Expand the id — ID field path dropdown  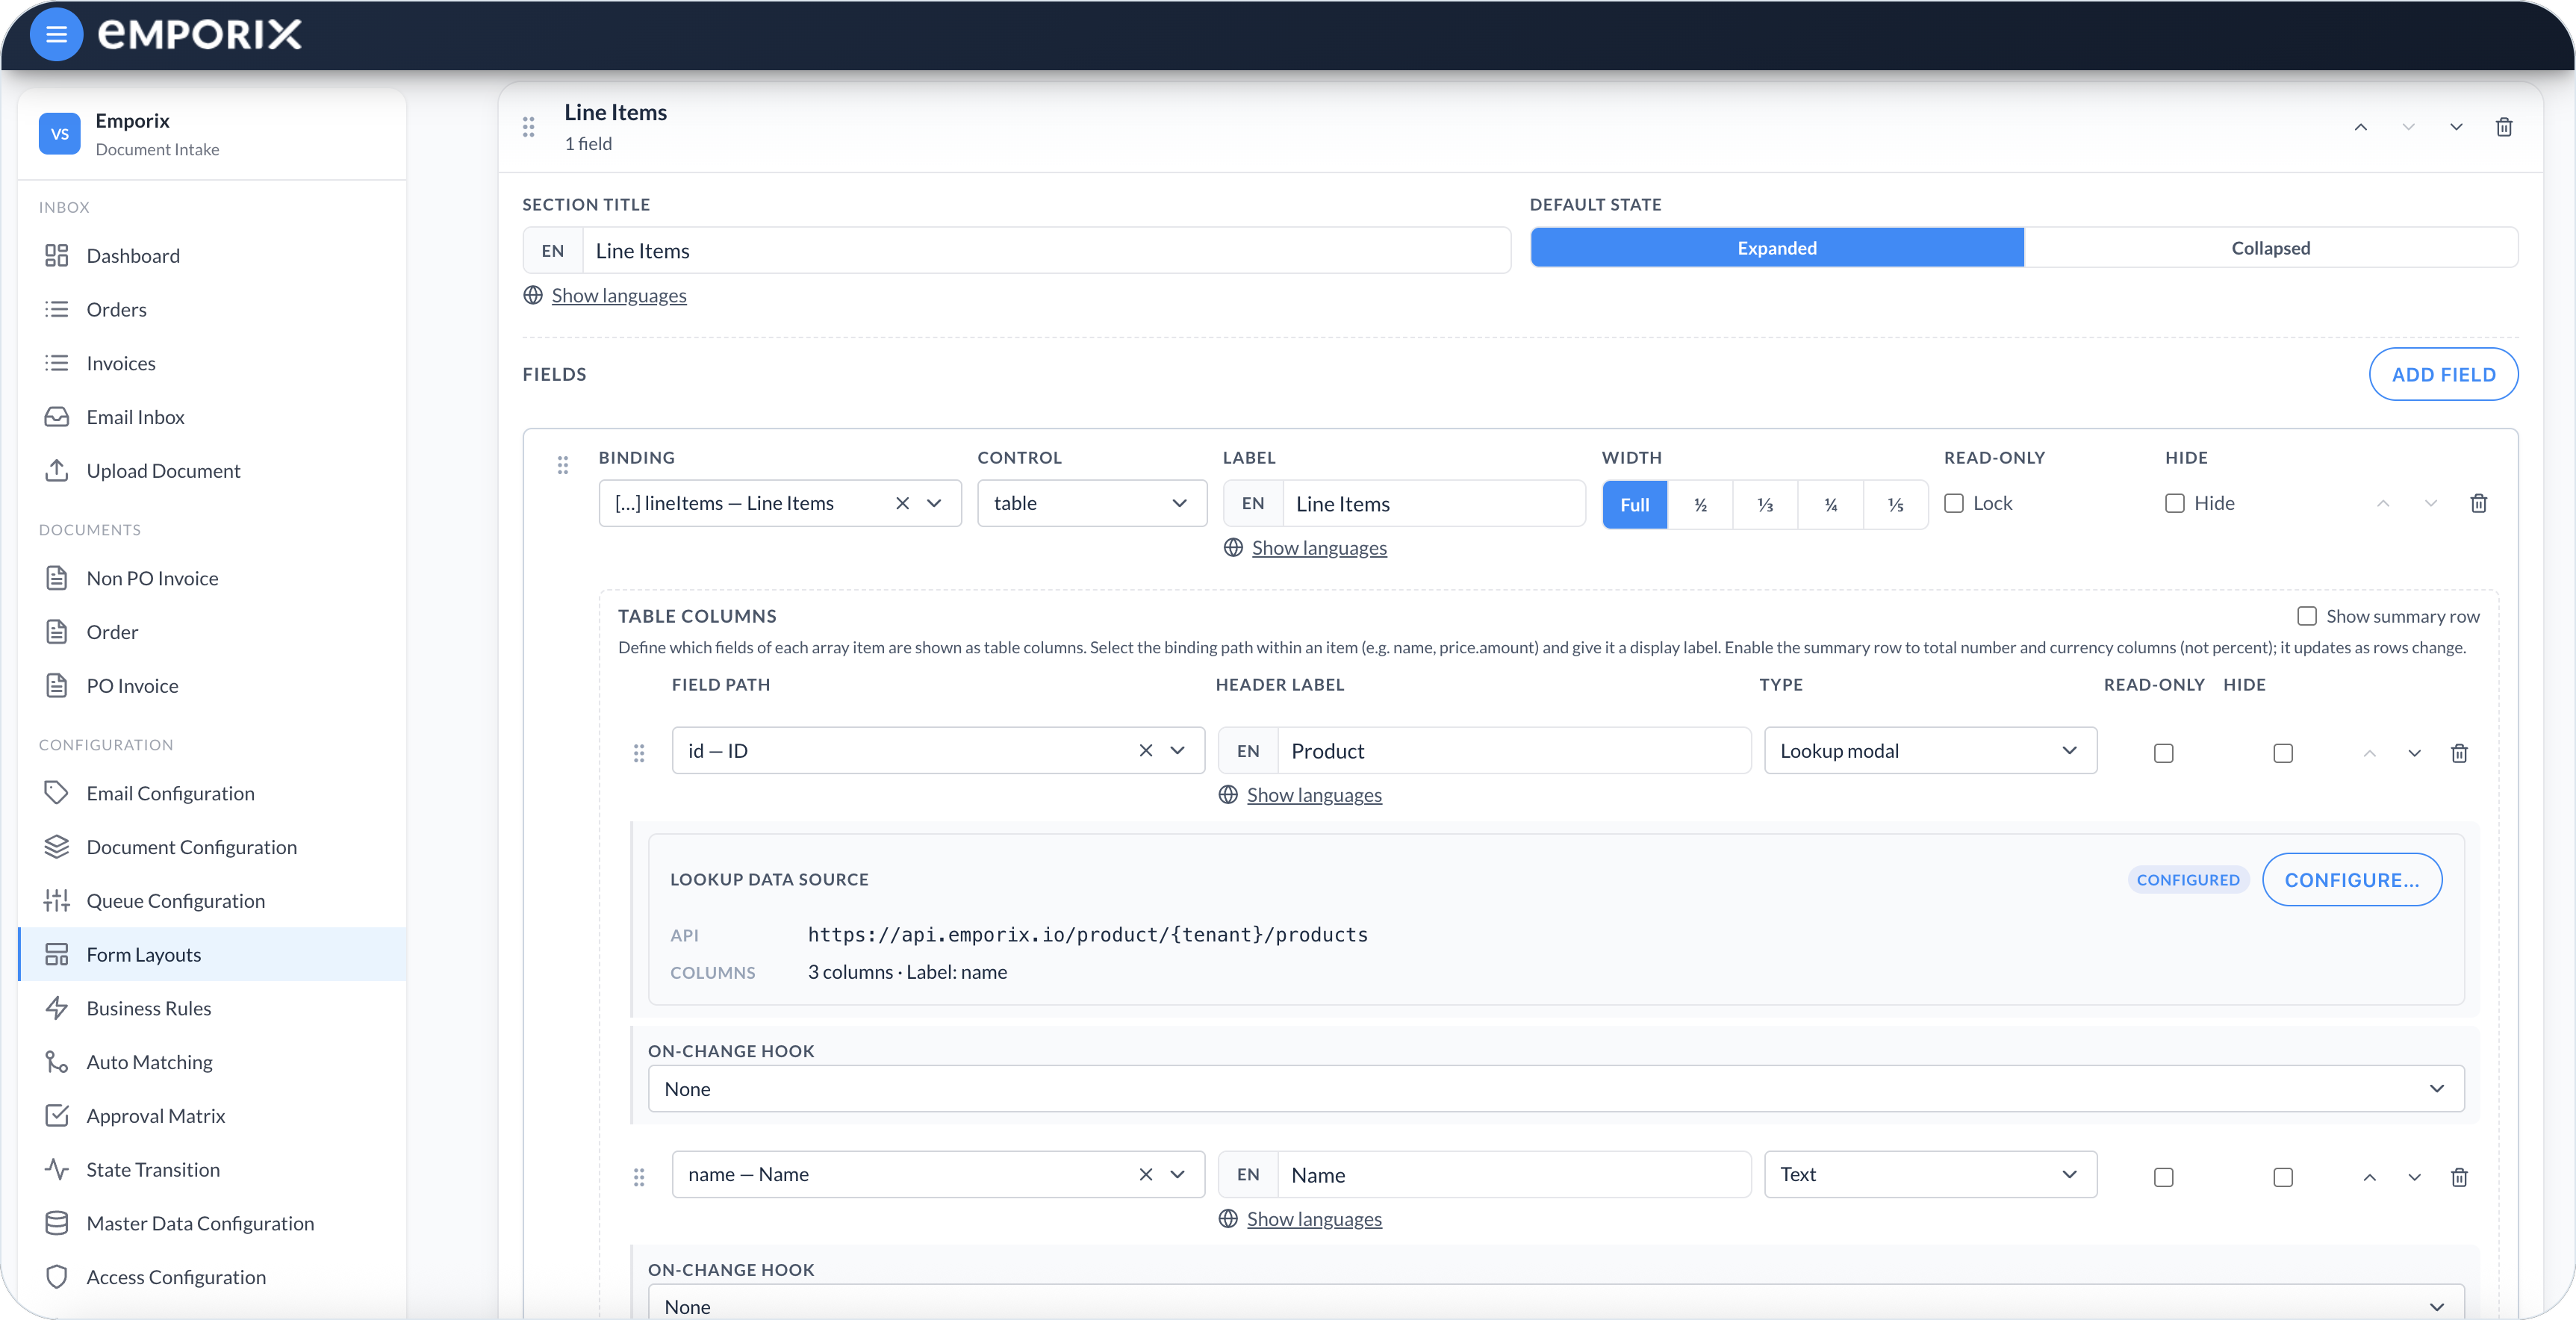click(1178, 750)
